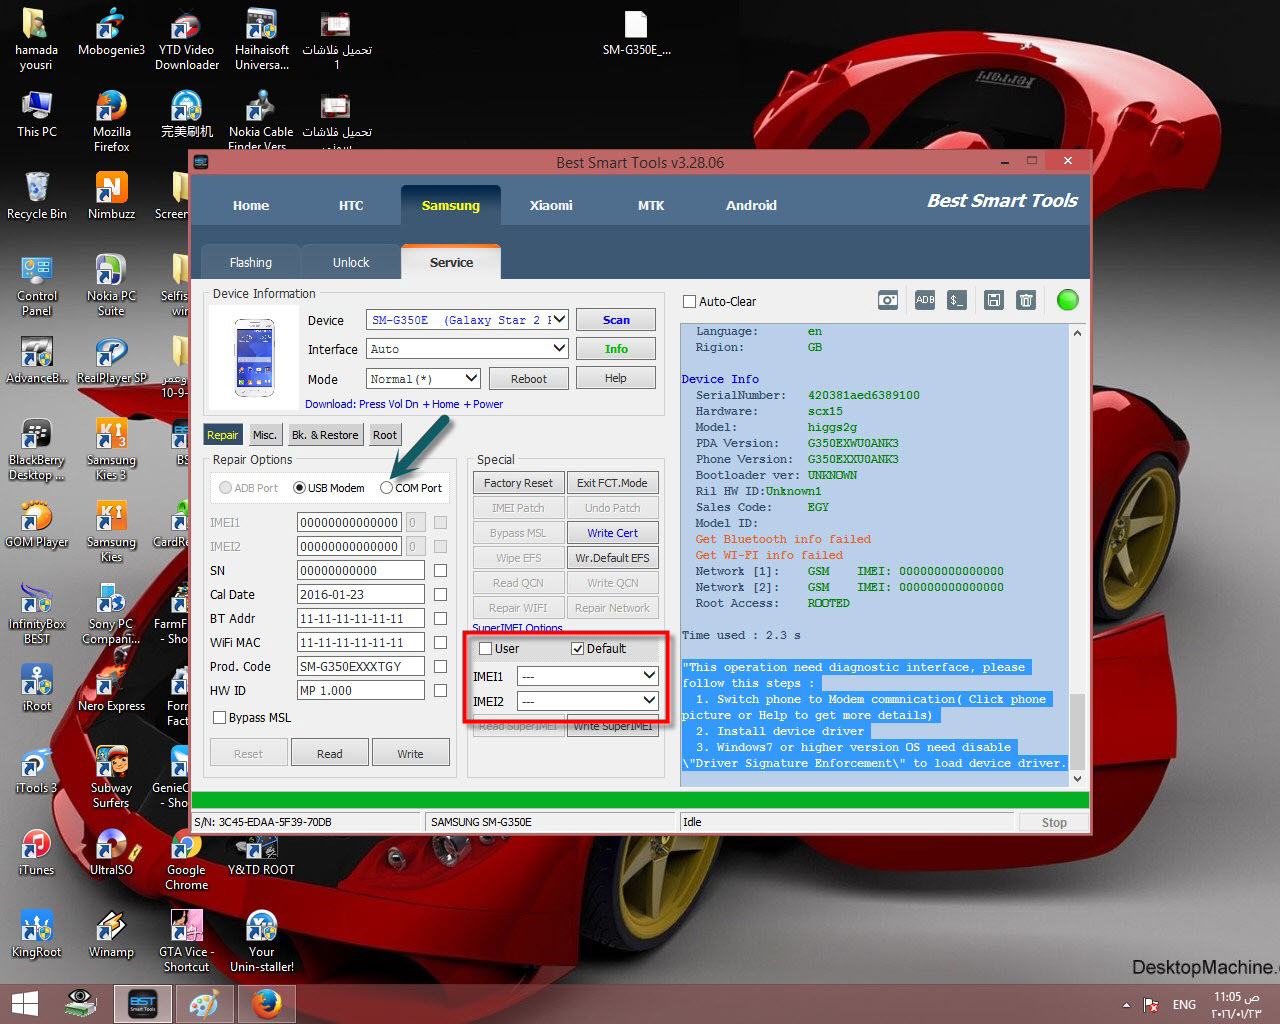Screen dimensions: 1280x1024
Task: Click the WiFi MAC input field
Action: 361,642
